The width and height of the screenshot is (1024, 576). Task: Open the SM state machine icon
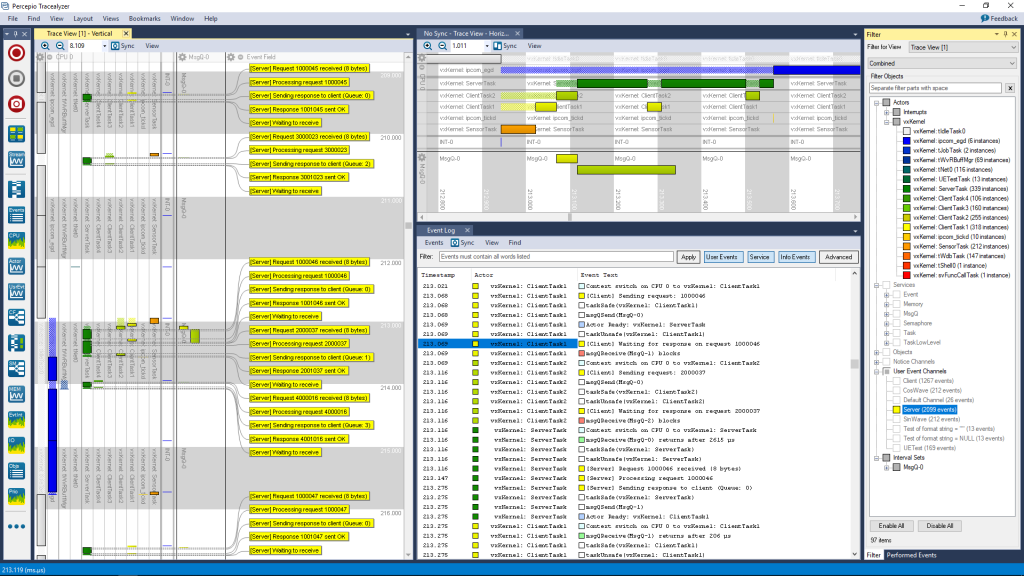[x=16, y=368]
